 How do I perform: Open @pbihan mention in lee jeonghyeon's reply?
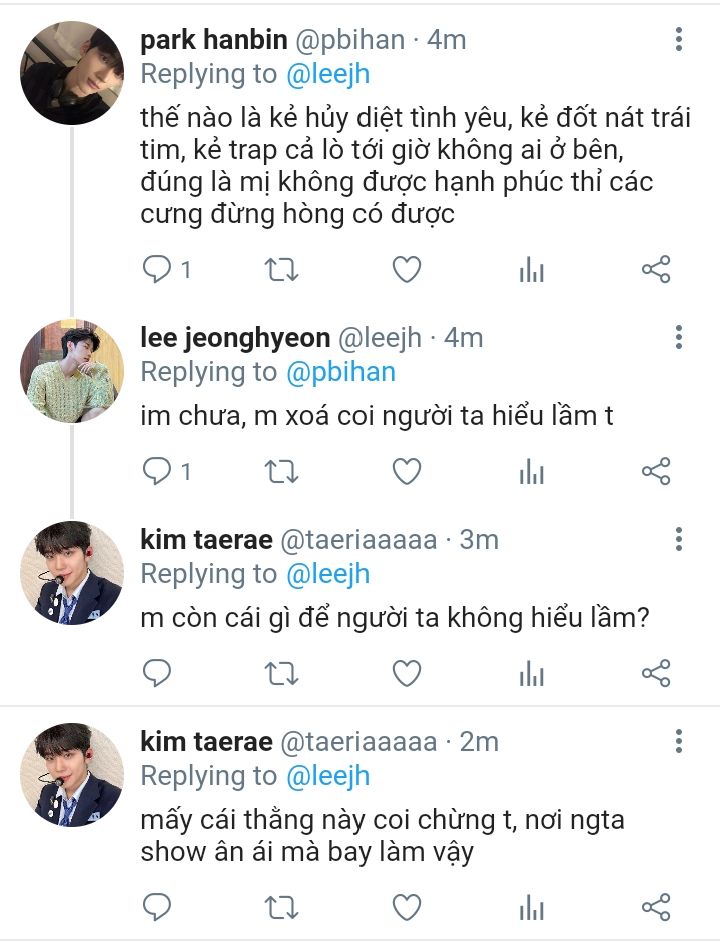coord(341,372)
